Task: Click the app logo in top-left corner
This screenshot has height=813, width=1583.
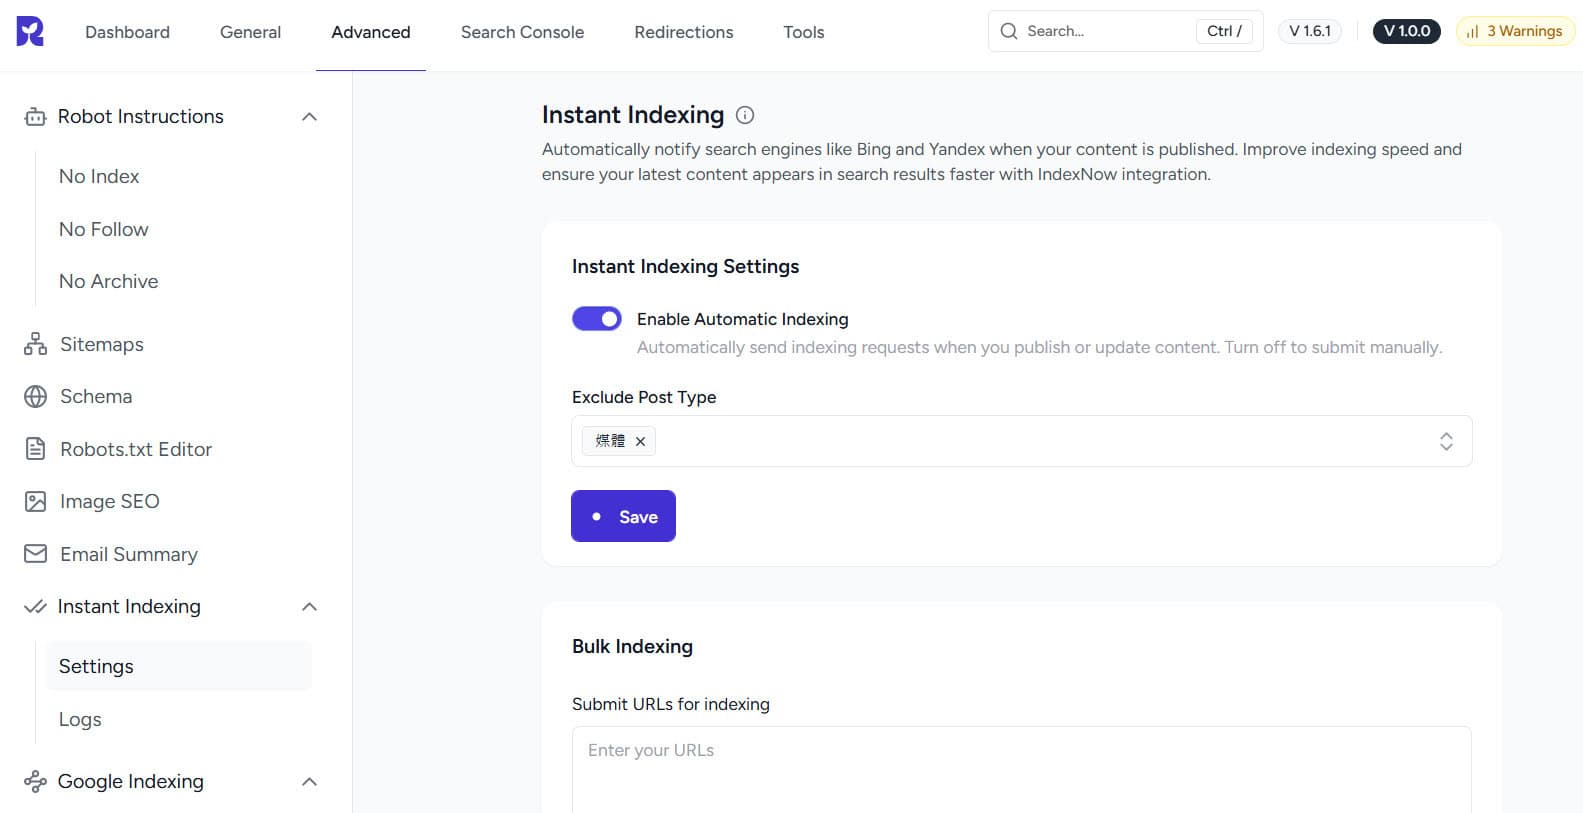Action: pyautogui.click(x=30, y=31)
